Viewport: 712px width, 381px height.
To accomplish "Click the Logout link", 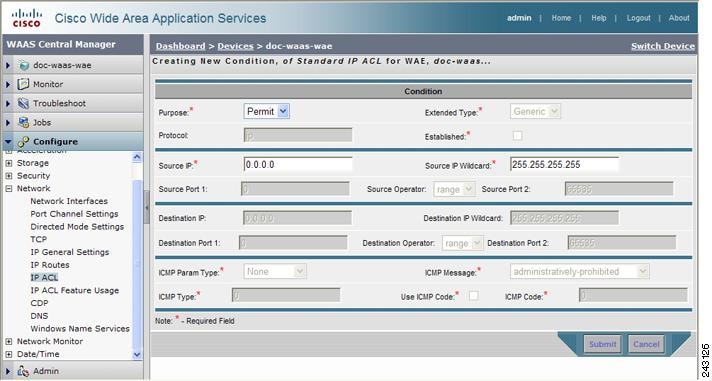I will (638, 18).
